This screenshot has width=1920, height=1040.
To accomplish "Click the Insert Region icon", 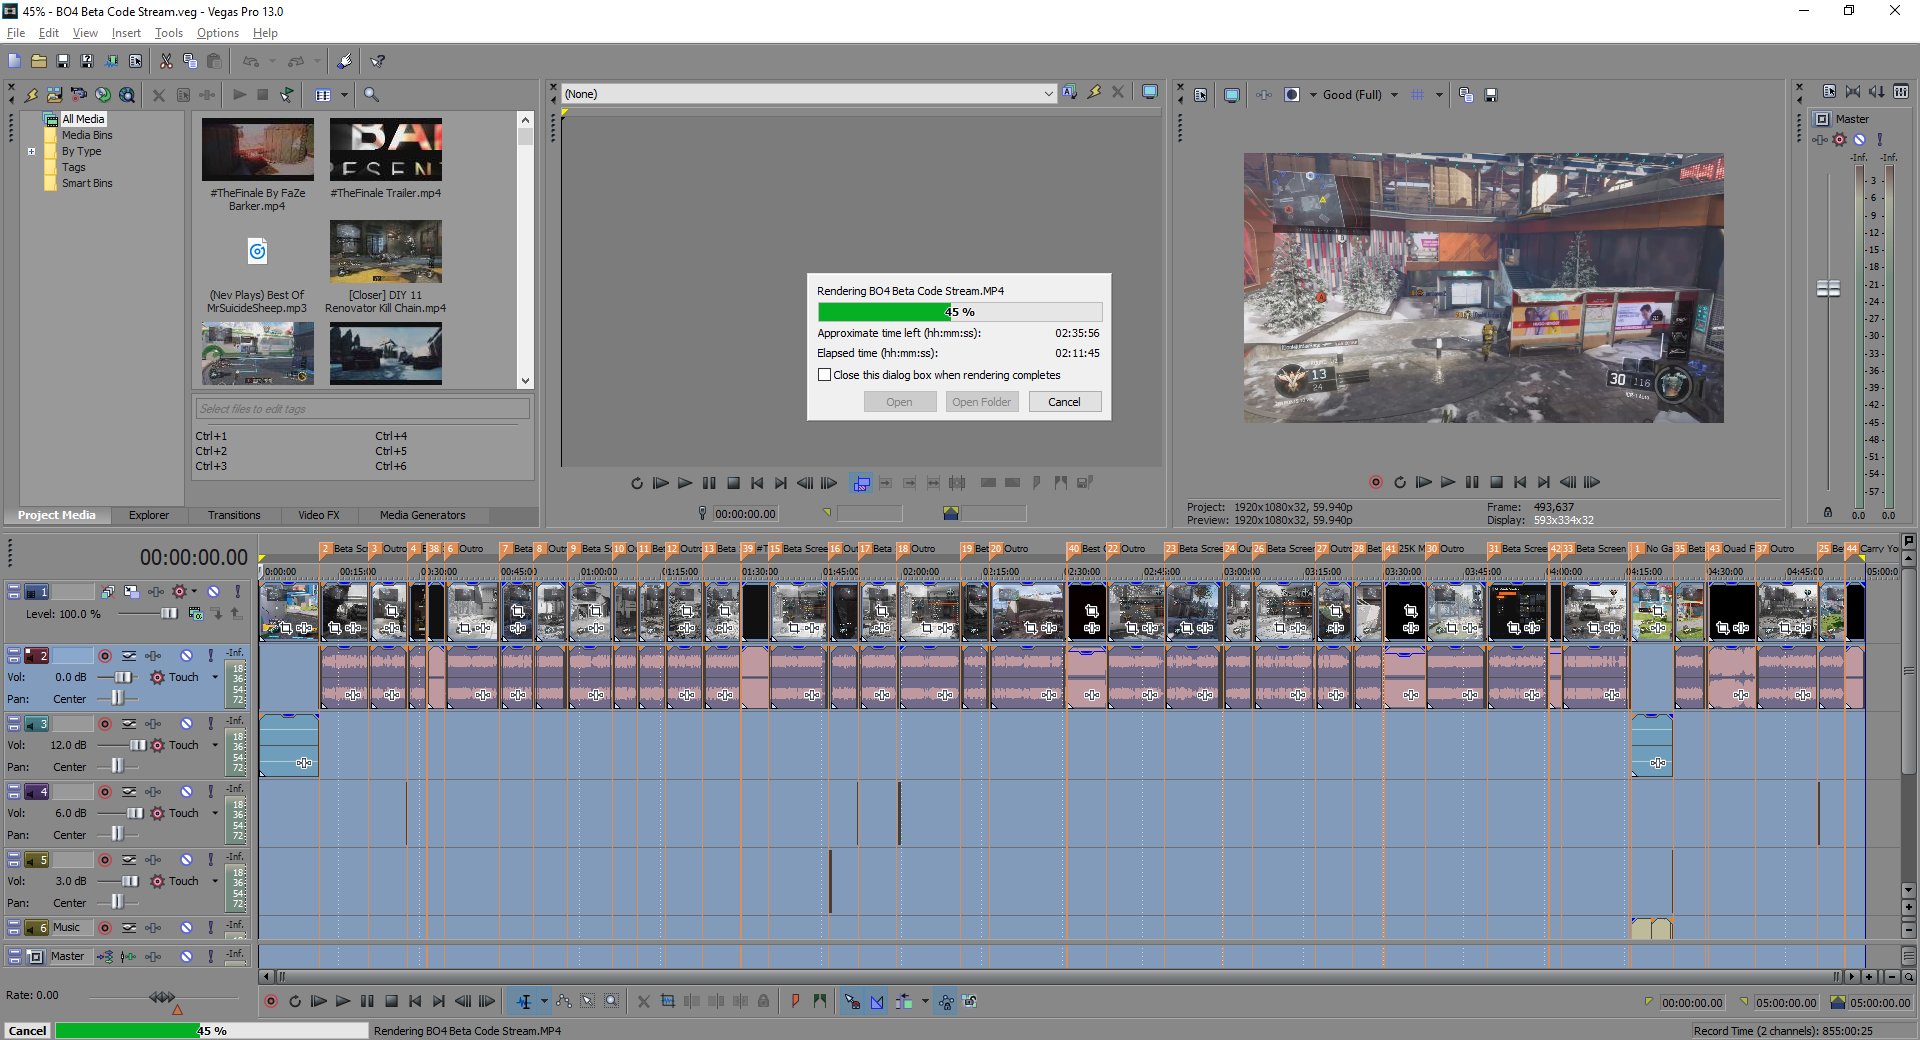I will pyautogui.click(x=820, y=1001).
